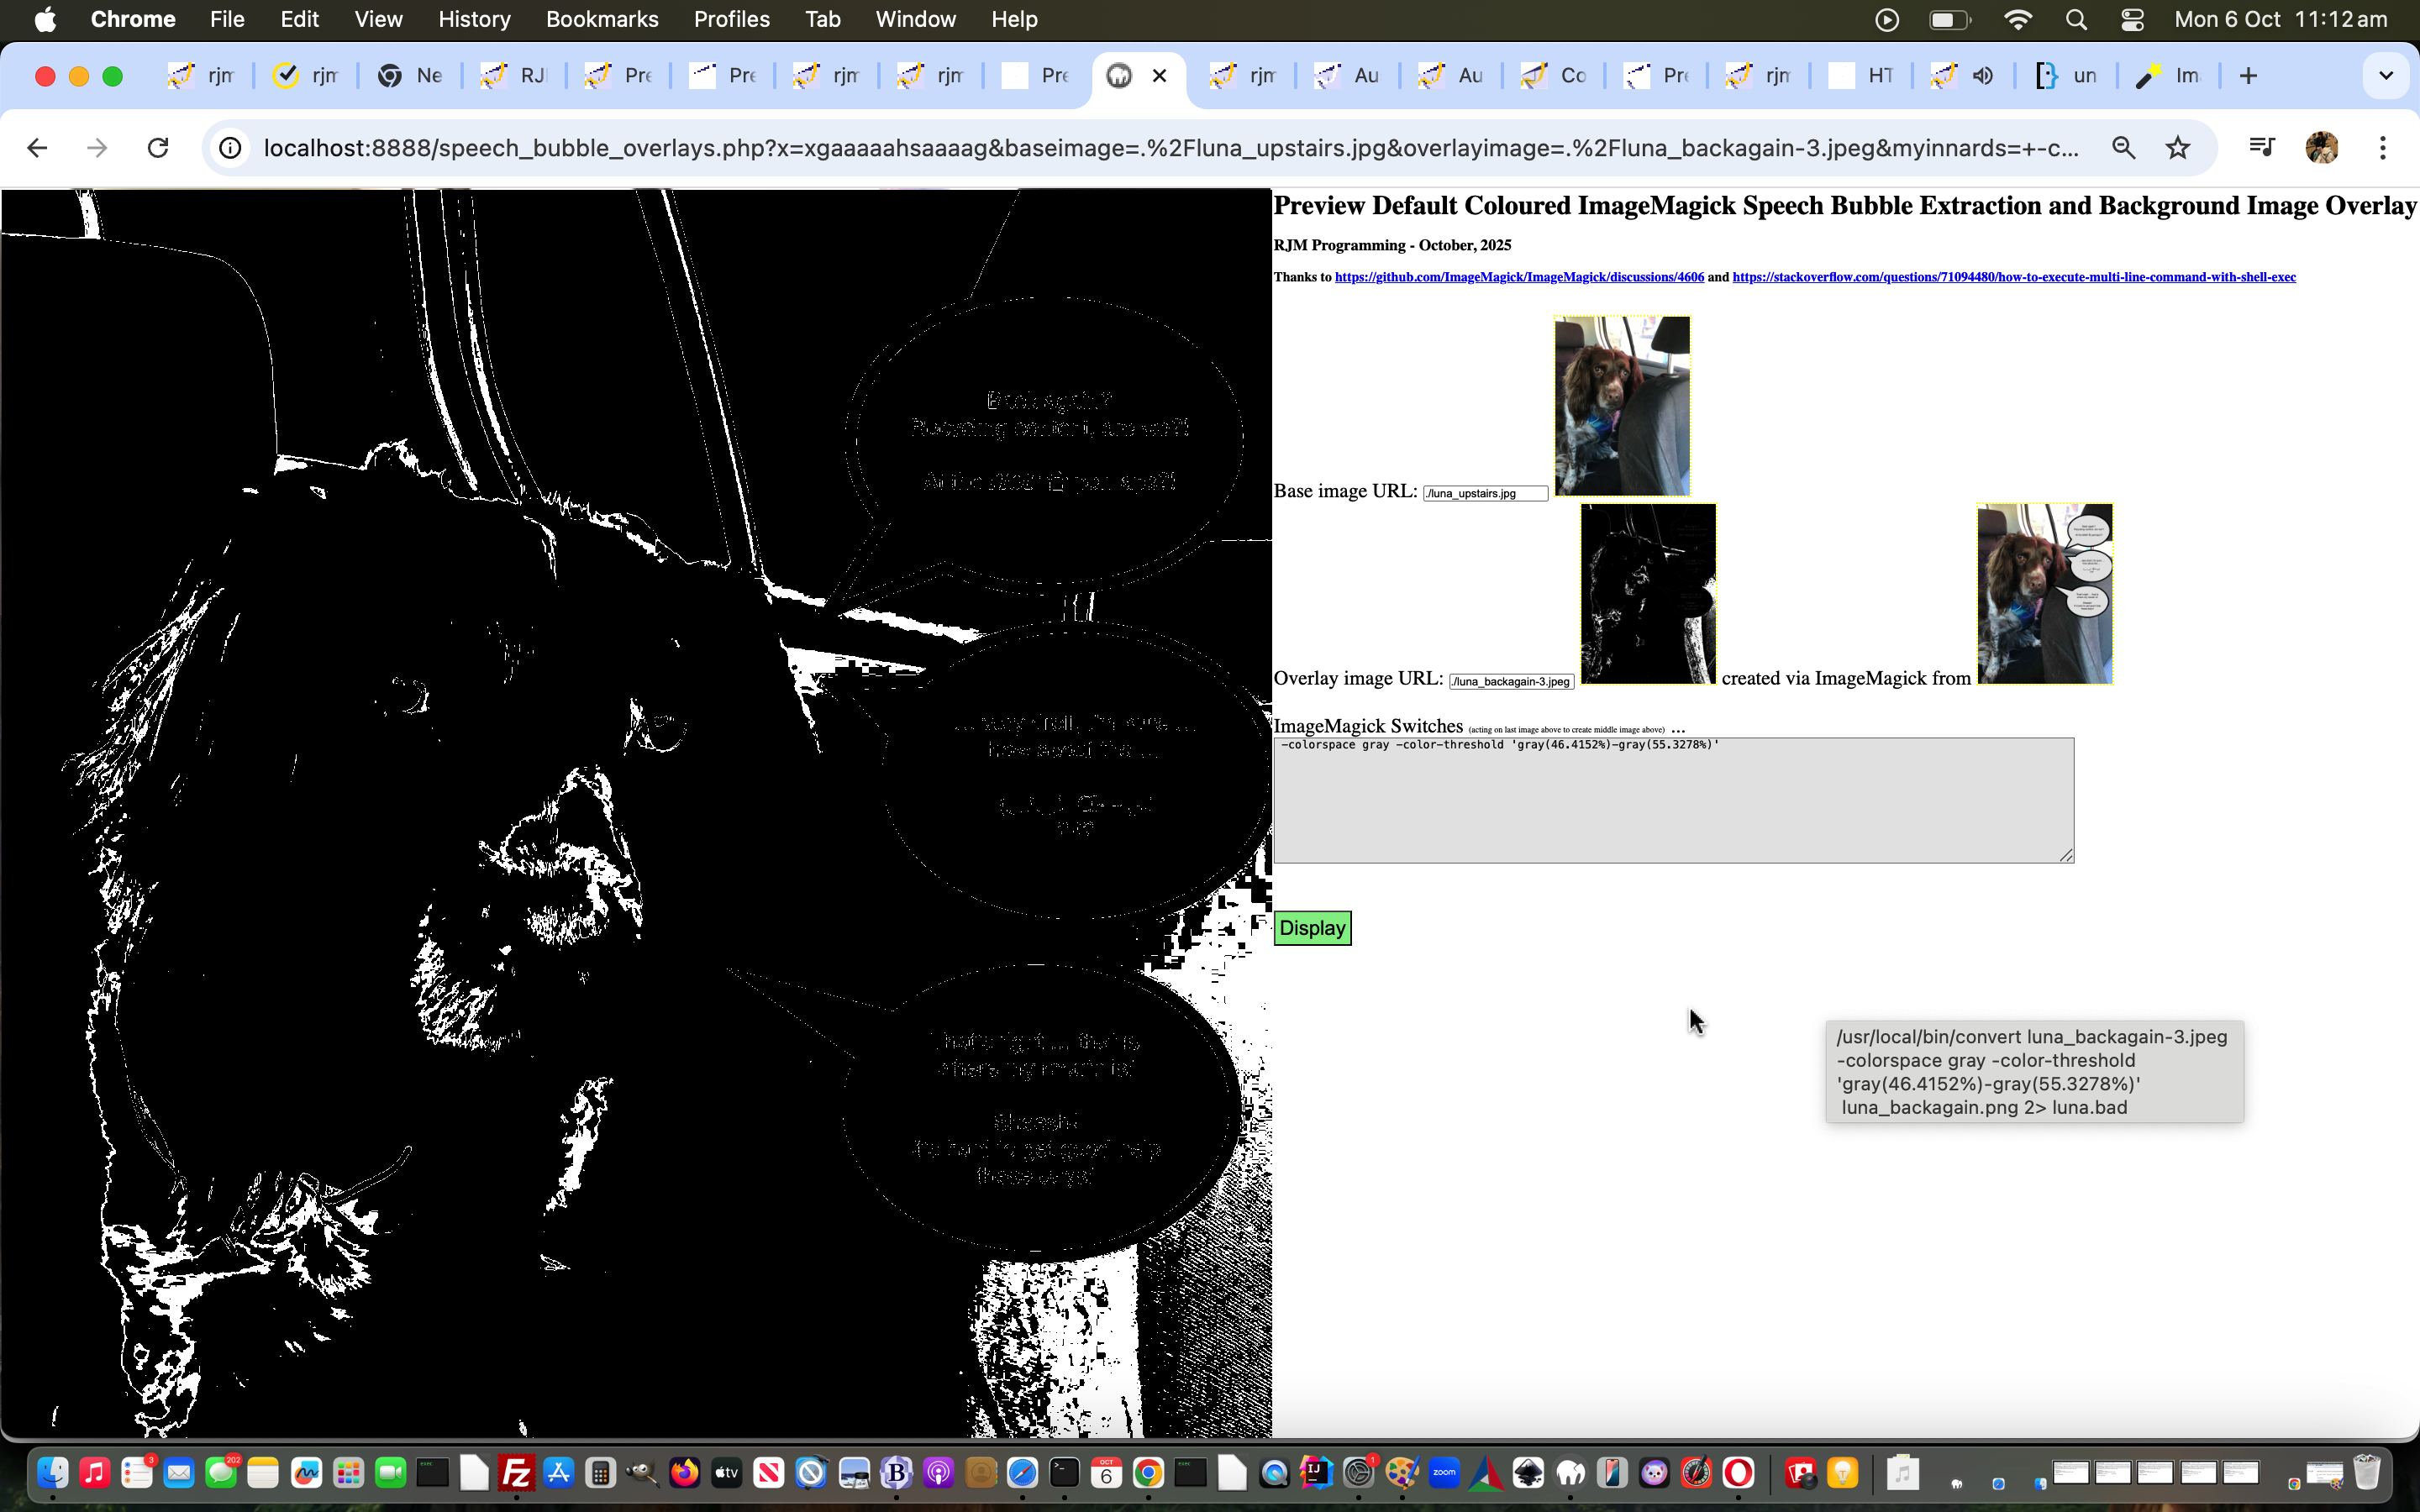Open macOS Control Center toggle icon

tap(2131, 19)
